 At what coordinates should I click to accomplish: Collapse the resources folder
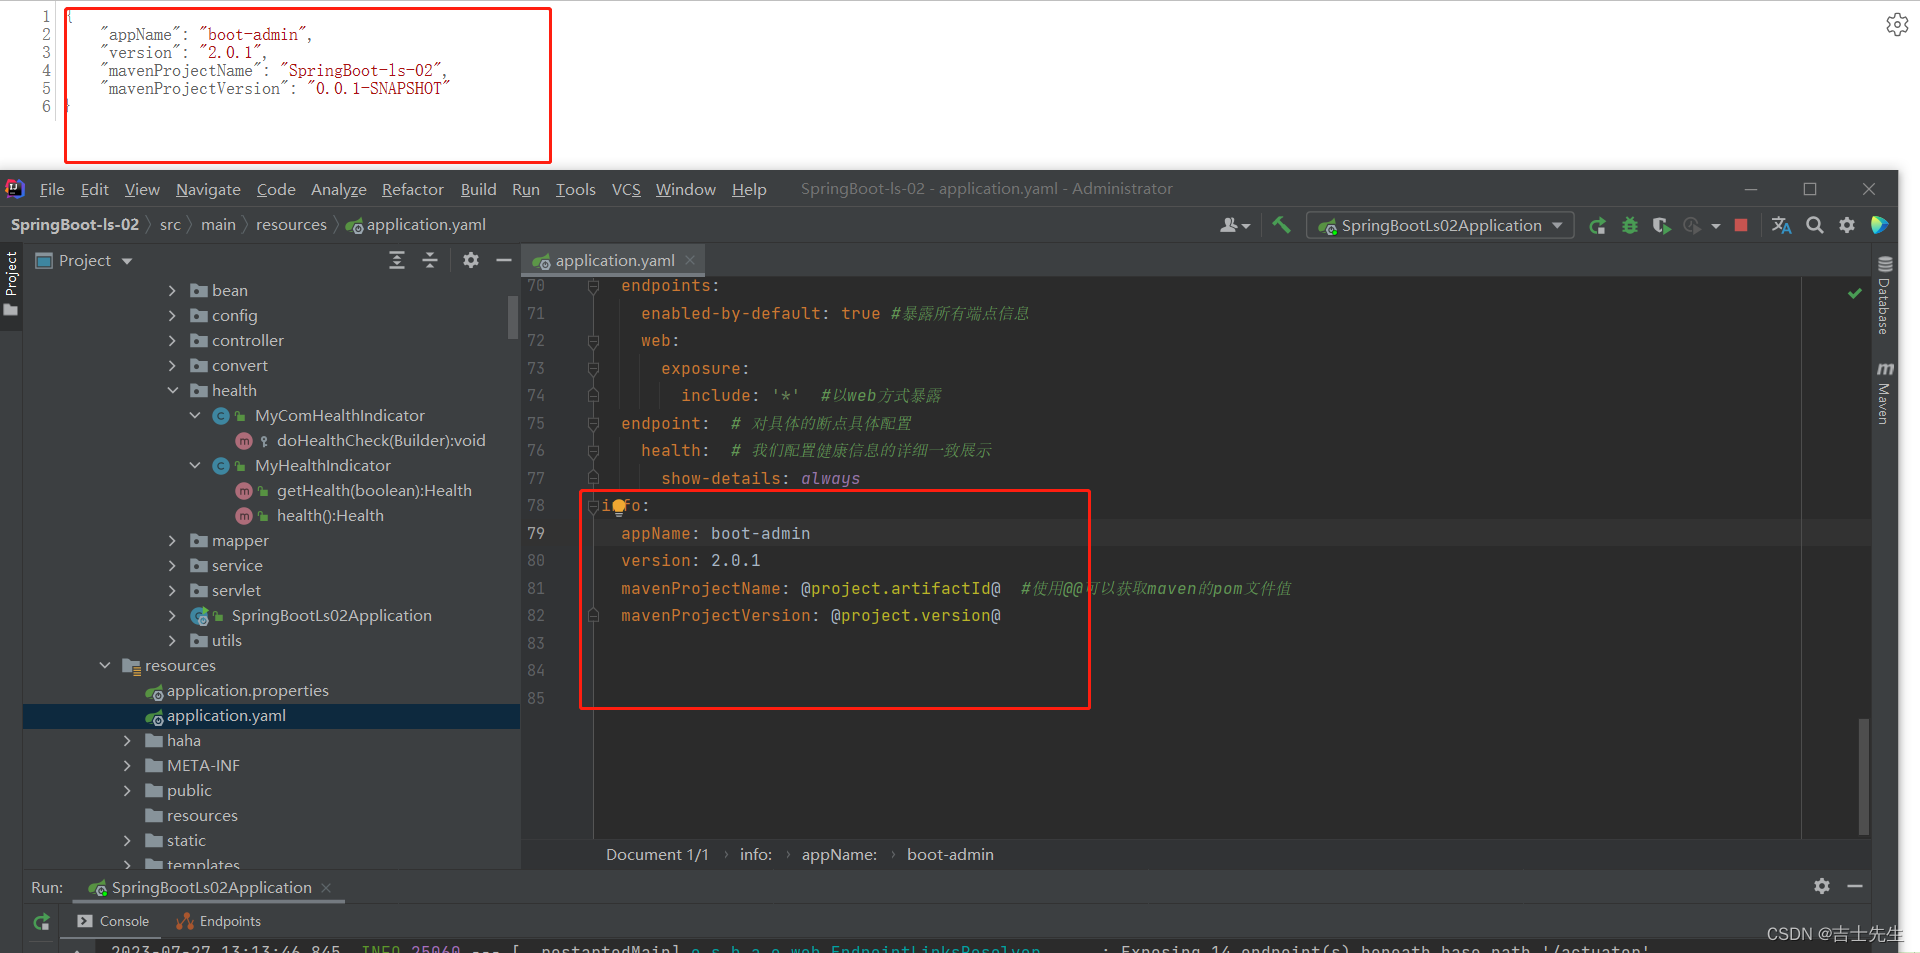[105, 666]
